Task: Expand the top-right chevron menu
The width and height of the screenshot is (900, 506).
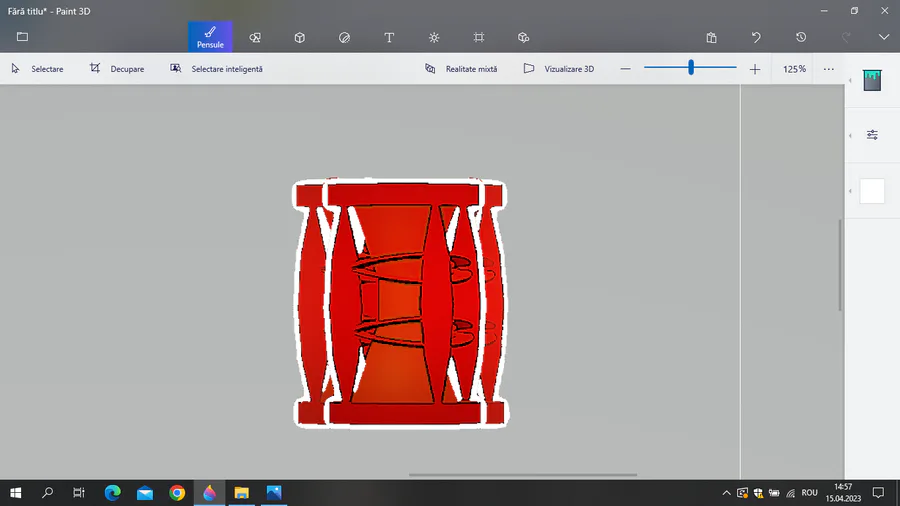Action: [x=884, y=37]
